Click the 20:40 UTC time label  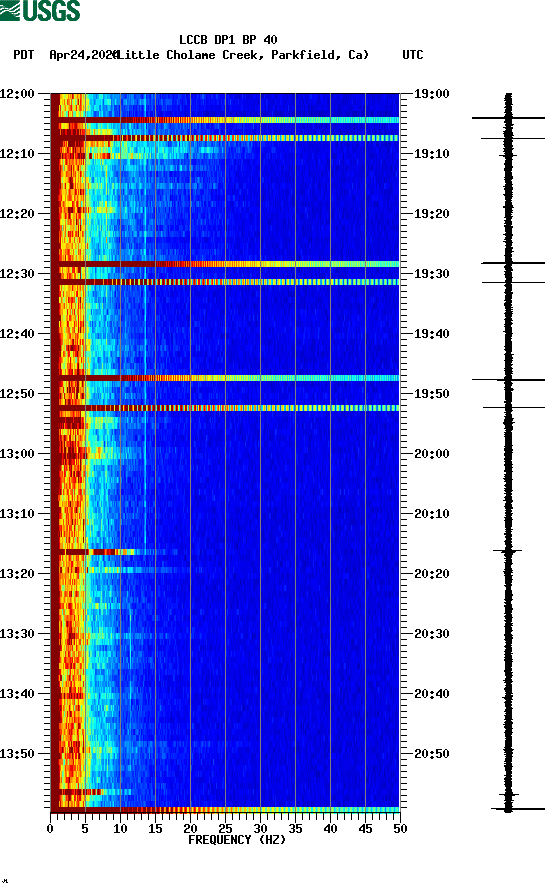coord(432,694)
